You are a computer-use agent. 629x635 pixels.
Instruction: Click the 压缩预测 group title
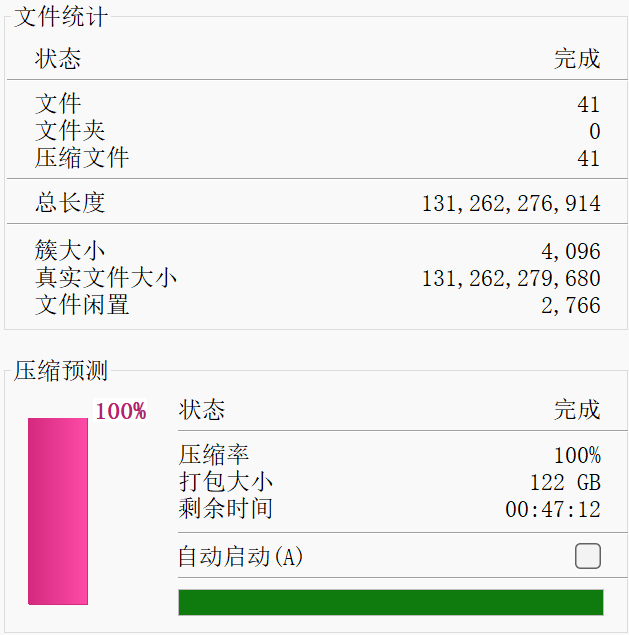pos(61,371)
